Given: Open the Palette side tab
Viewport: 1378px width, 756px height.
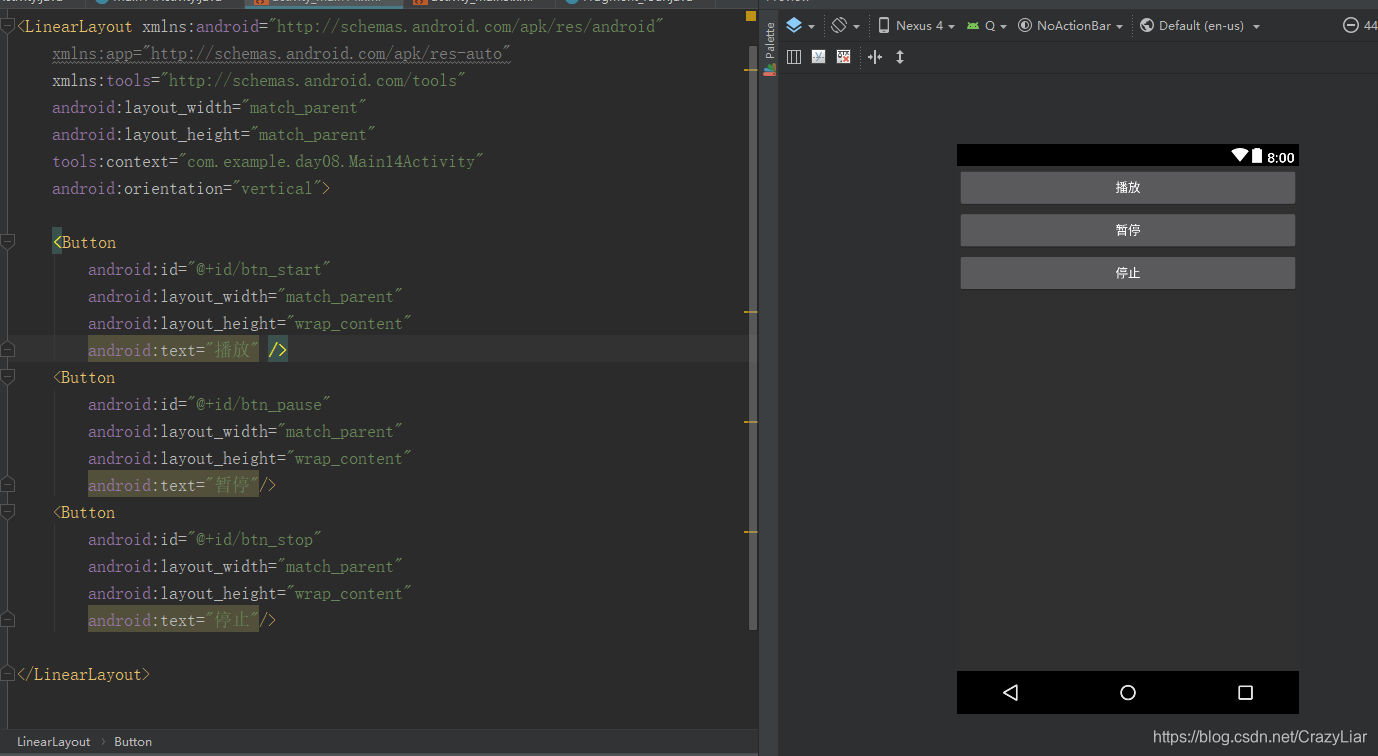Looking at the screenshot, I should click(769, 47).
